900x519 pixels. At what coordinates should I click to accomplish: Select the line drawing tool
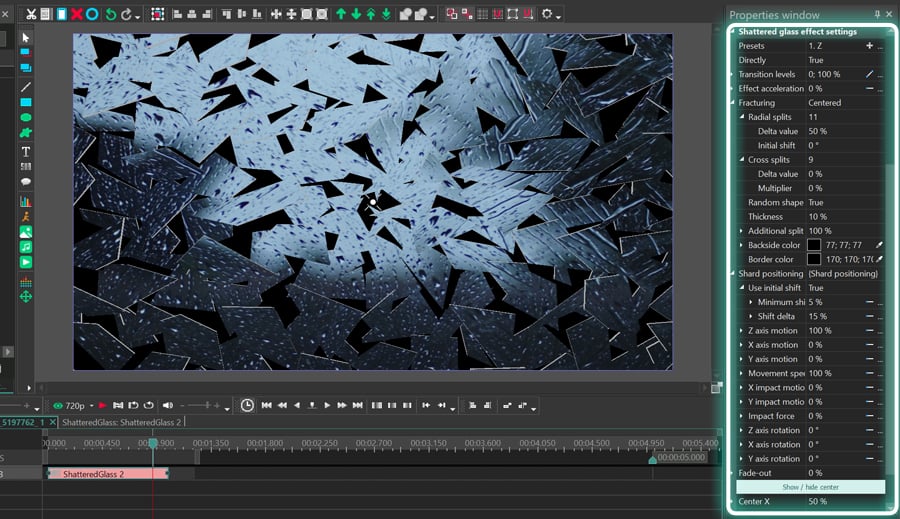(x=26, y=87)
